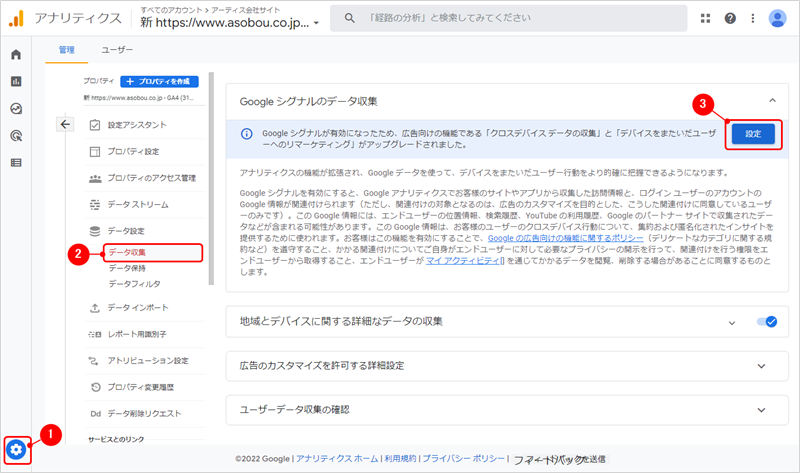
Task: Open アナリティクス ホーム footer link
Action: [337, 459]
